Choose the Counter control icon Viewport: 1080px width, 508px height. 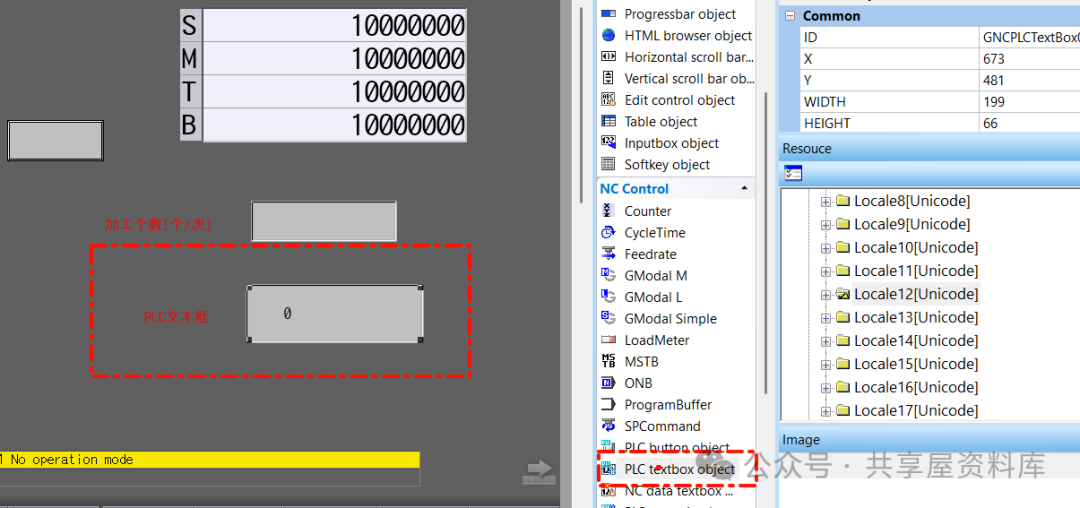pyautogui.click(x=608, y=211)
